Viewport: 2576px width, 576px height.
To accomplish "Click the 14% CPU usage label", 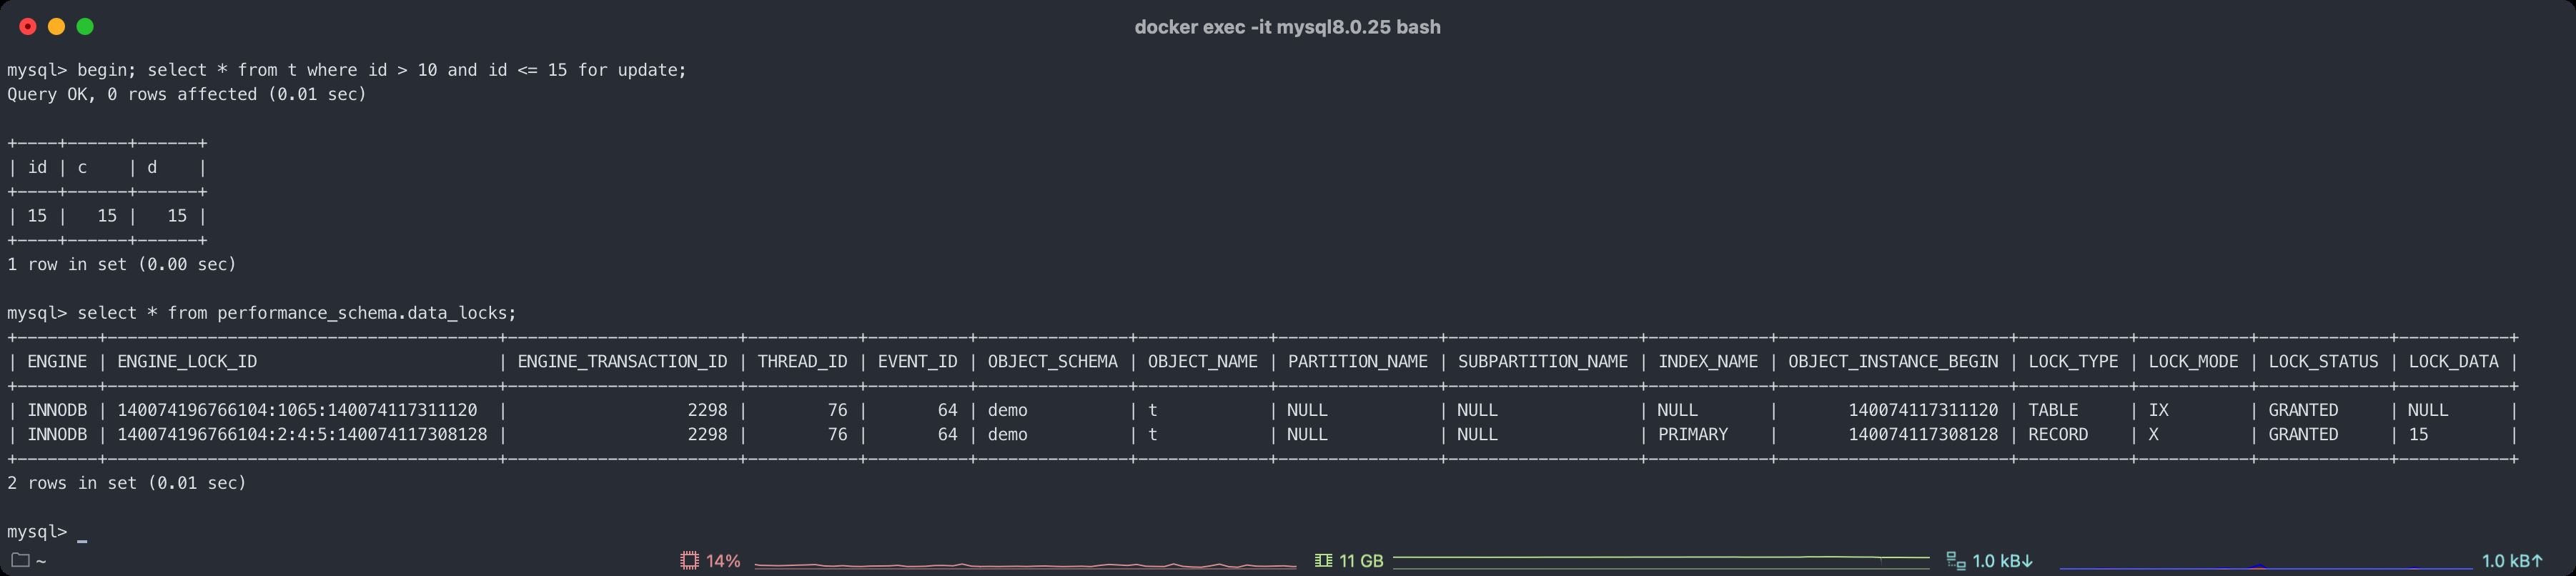I will 723,561.
